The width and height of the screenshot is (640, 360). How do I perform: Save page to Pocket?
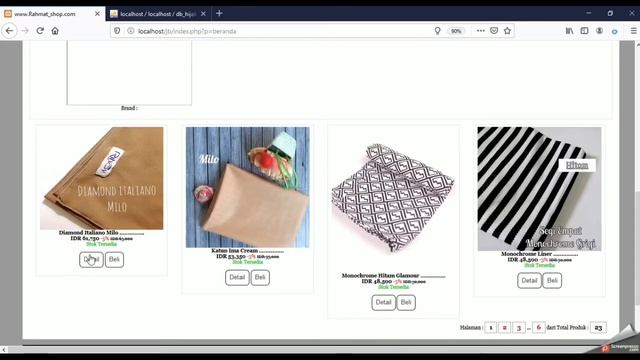click(x=494, y=31)
